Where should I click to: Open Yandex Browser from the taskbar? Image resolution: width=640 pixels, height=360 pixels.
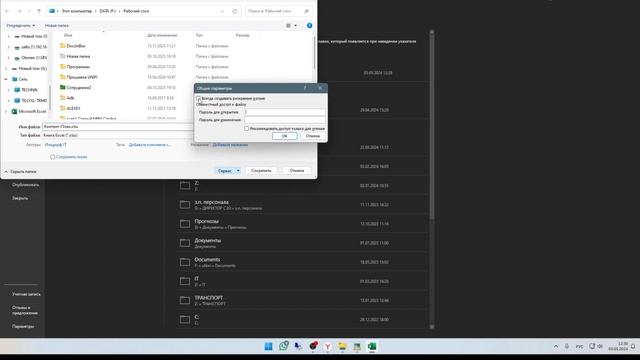[x=327, y=347]
